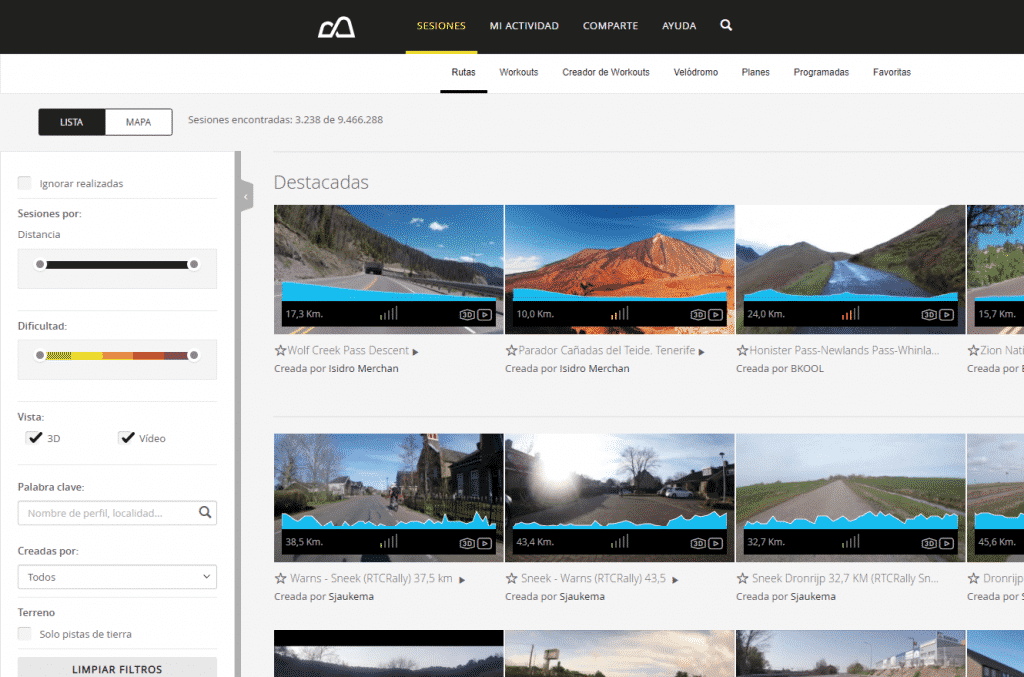
Task: Click Distancia slider right handle
Action: 193,264
